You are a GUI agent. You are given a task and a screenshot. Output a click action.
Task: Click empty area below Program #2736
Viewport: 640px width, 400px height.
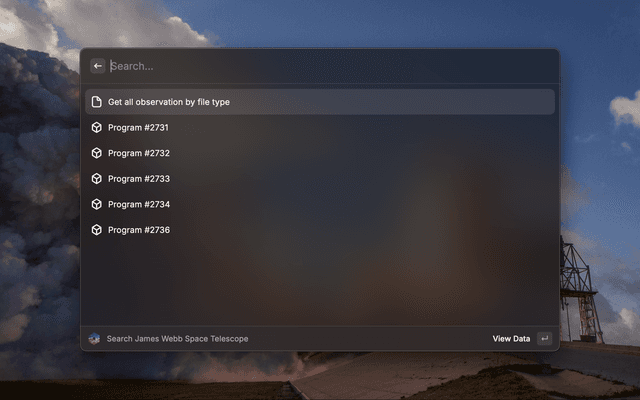coord(320,284)
